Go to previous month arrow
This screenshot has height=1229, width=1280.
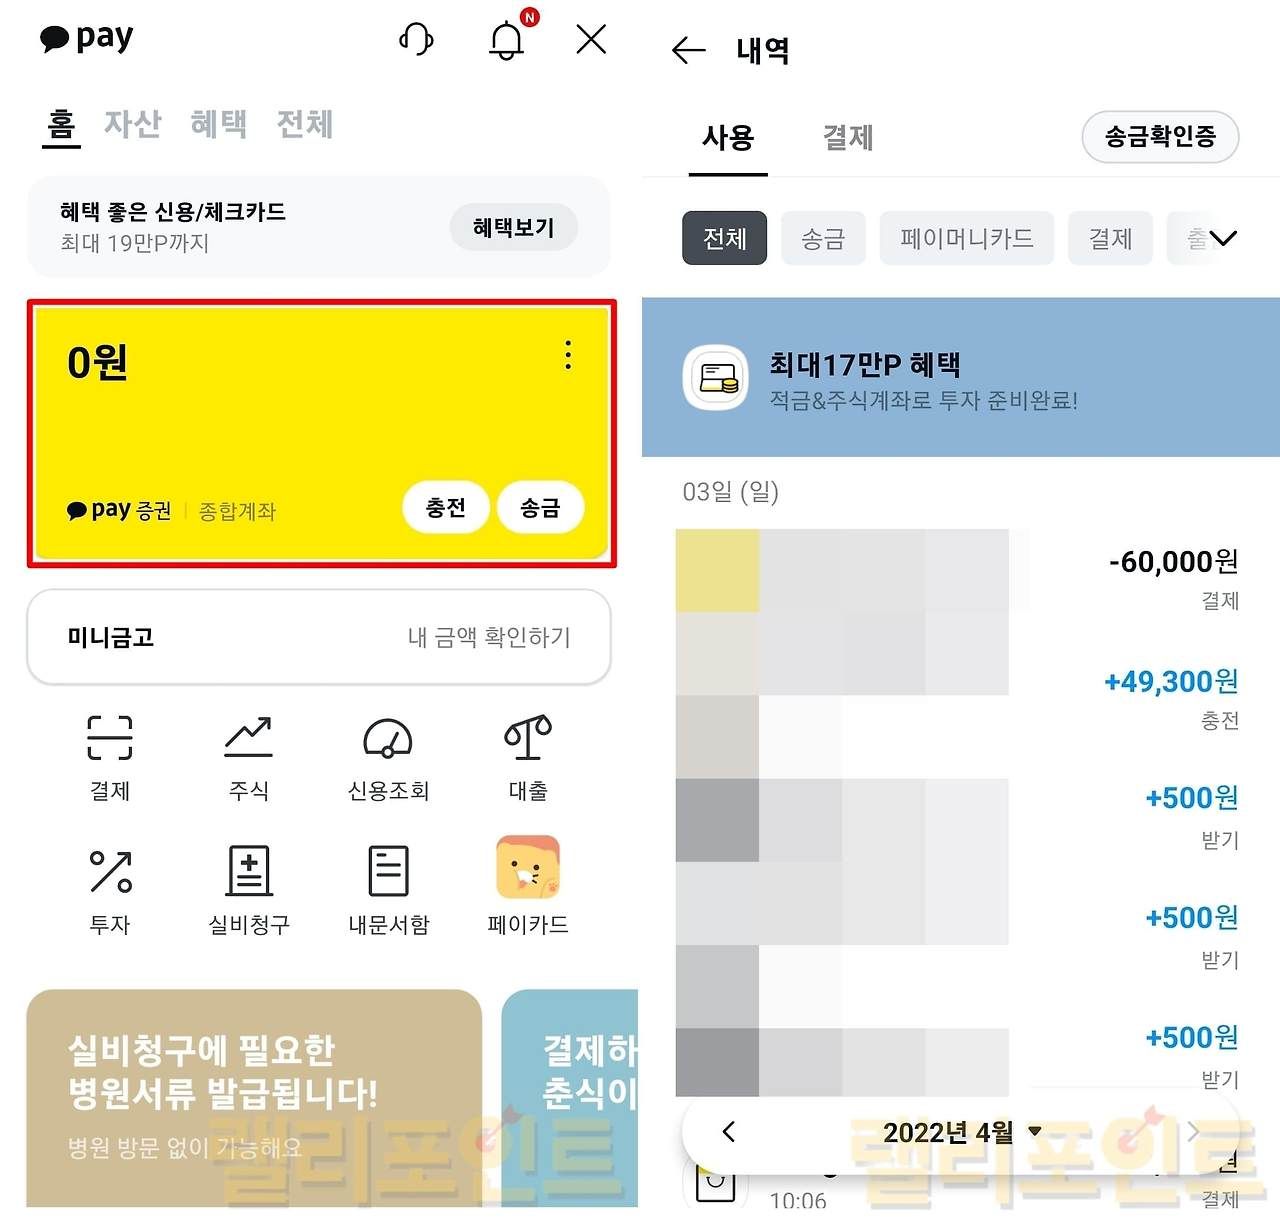pyautogui.click(x=729, y=1132)
